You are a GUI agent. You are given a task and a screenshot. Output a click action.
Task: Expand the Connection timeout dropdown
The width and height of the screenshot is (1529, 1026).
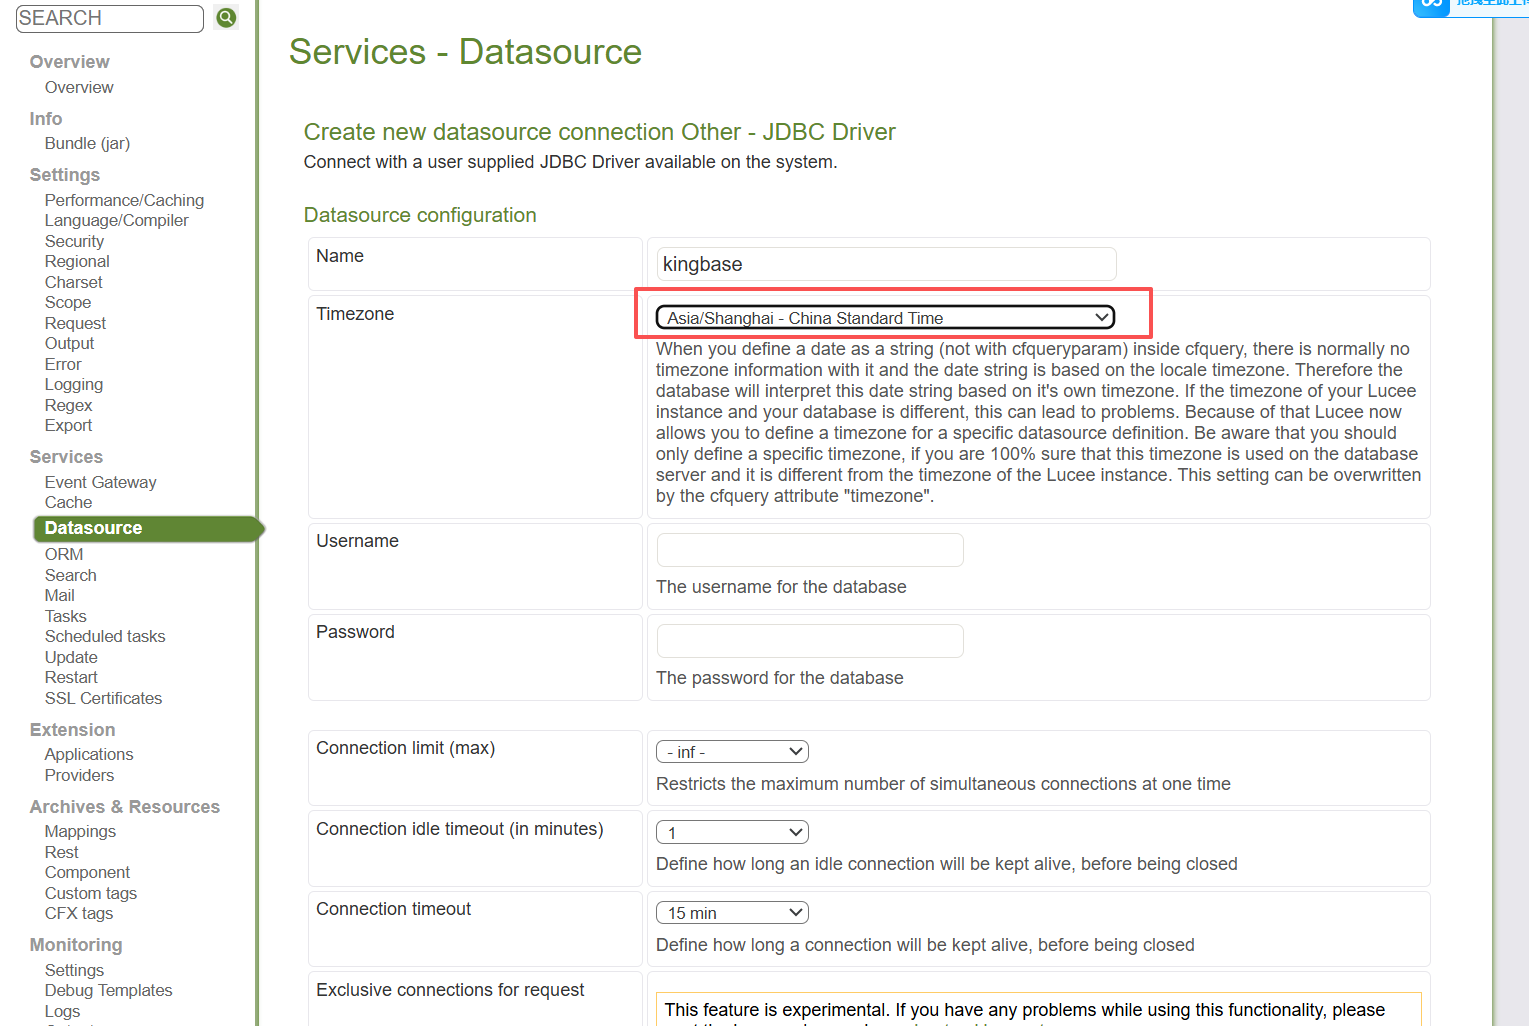coord(732,913)
